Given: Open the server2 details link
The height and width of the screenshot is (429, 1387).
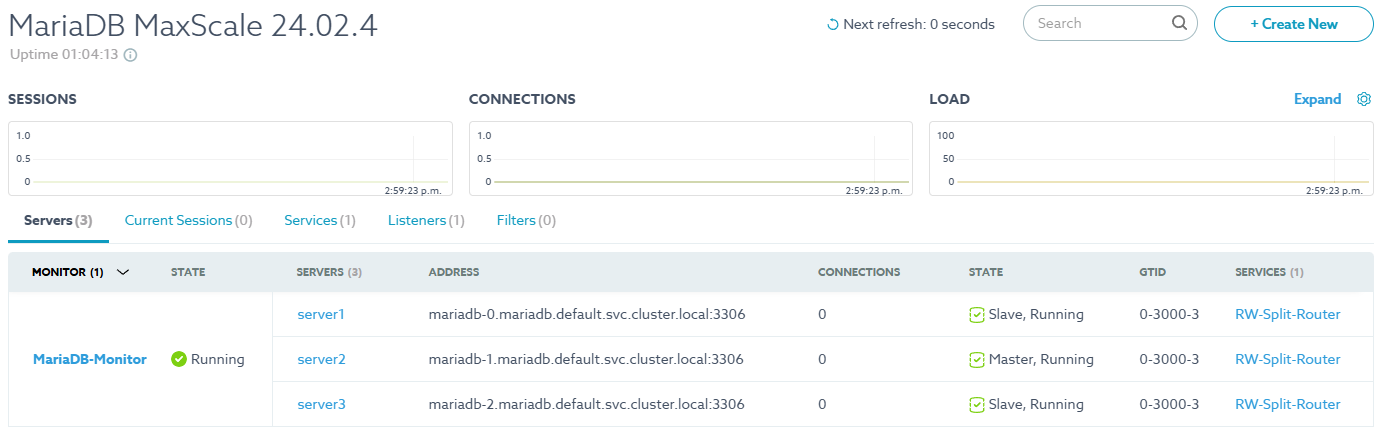Looking at the screenshot, I should 321,359.
